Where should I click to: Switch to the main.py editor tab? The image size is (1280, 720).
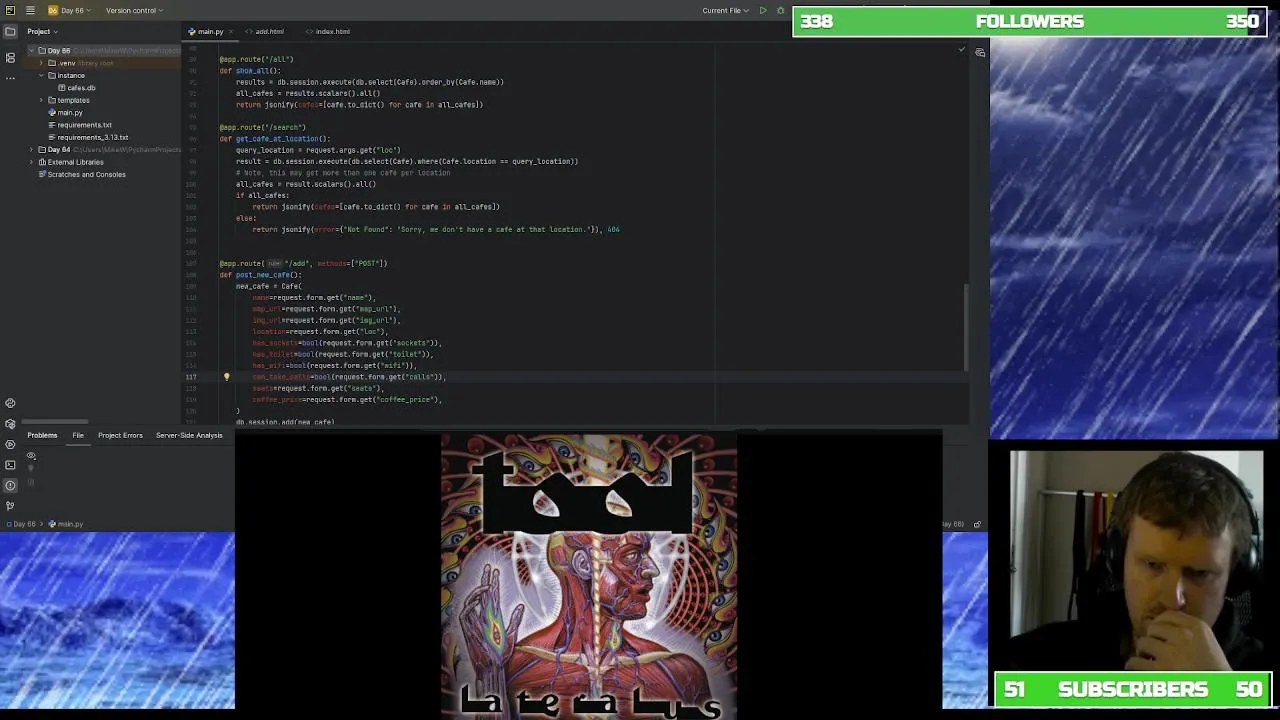pyautogui.click(x=210, y=31)
